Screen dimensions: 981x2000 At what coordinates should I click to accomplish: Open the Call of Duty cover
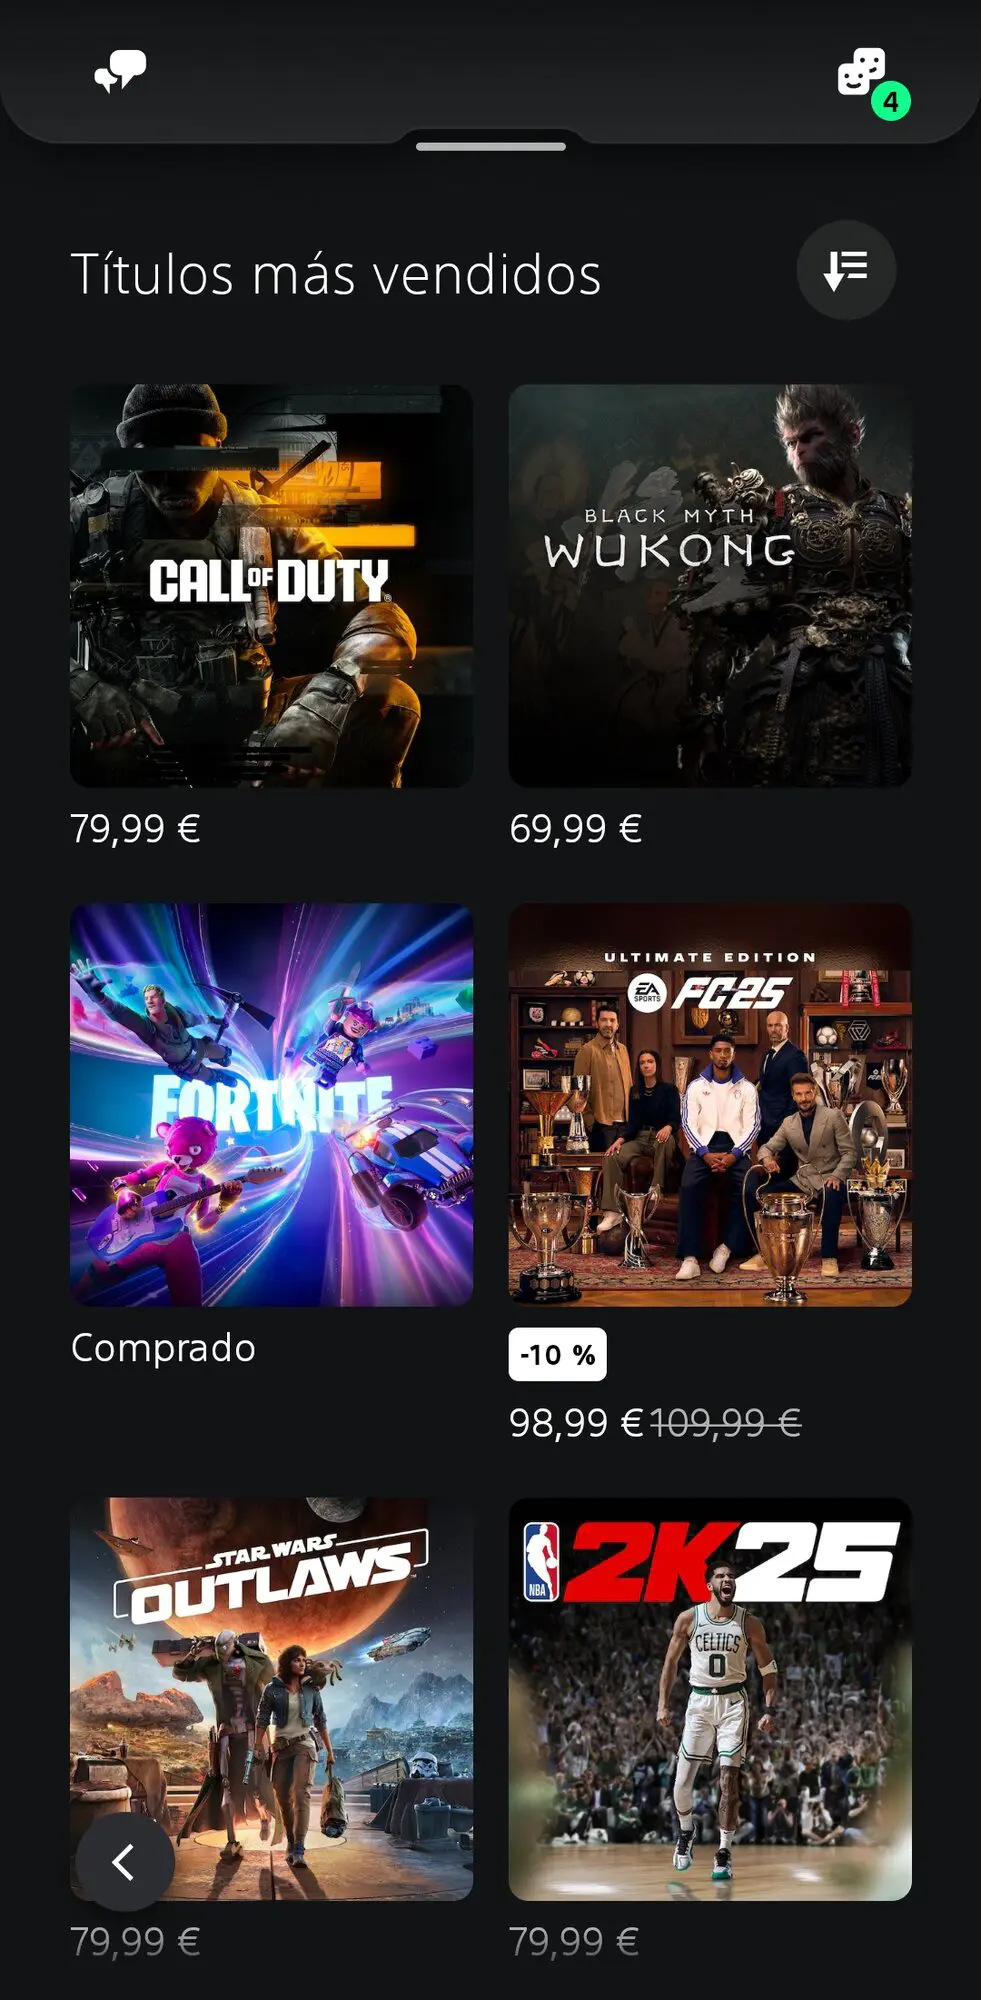pos(271,586)
